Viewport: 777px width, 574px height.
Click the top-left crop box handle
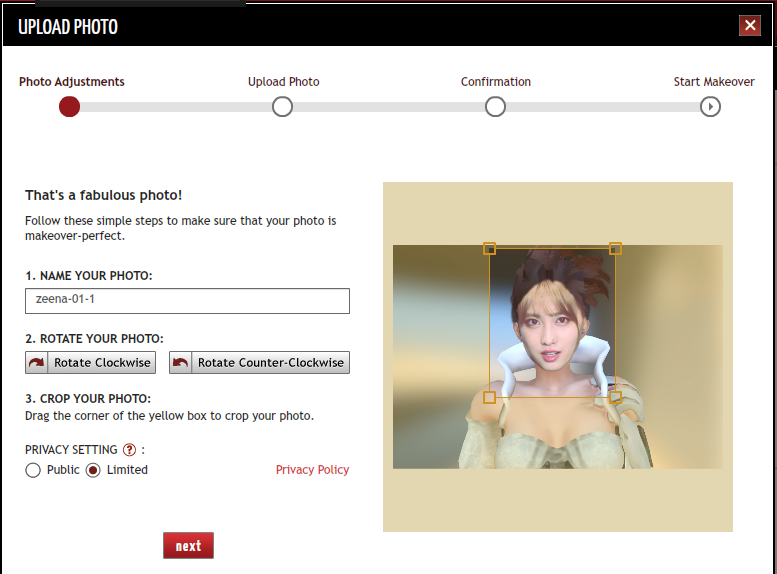tap(489, 248)
